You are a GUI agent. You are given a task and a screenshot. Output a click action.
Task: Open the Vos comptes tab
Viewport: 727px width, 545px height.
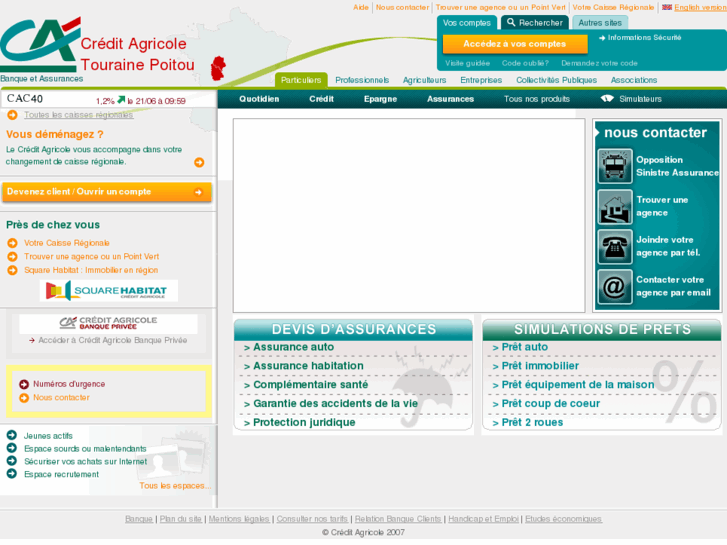(x=466, y=23)
